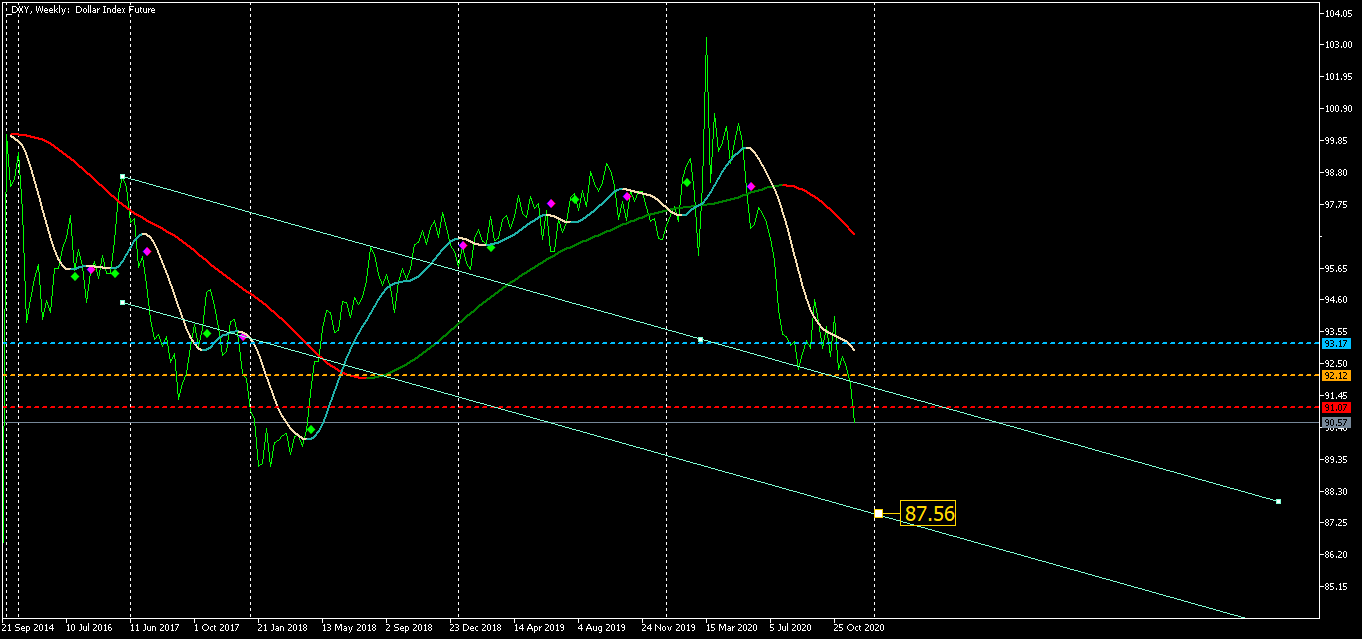The width and height of the screenshot is (1362, 639).
Task: Click the 87.25 price axis label
Action: click(1338, 523)
